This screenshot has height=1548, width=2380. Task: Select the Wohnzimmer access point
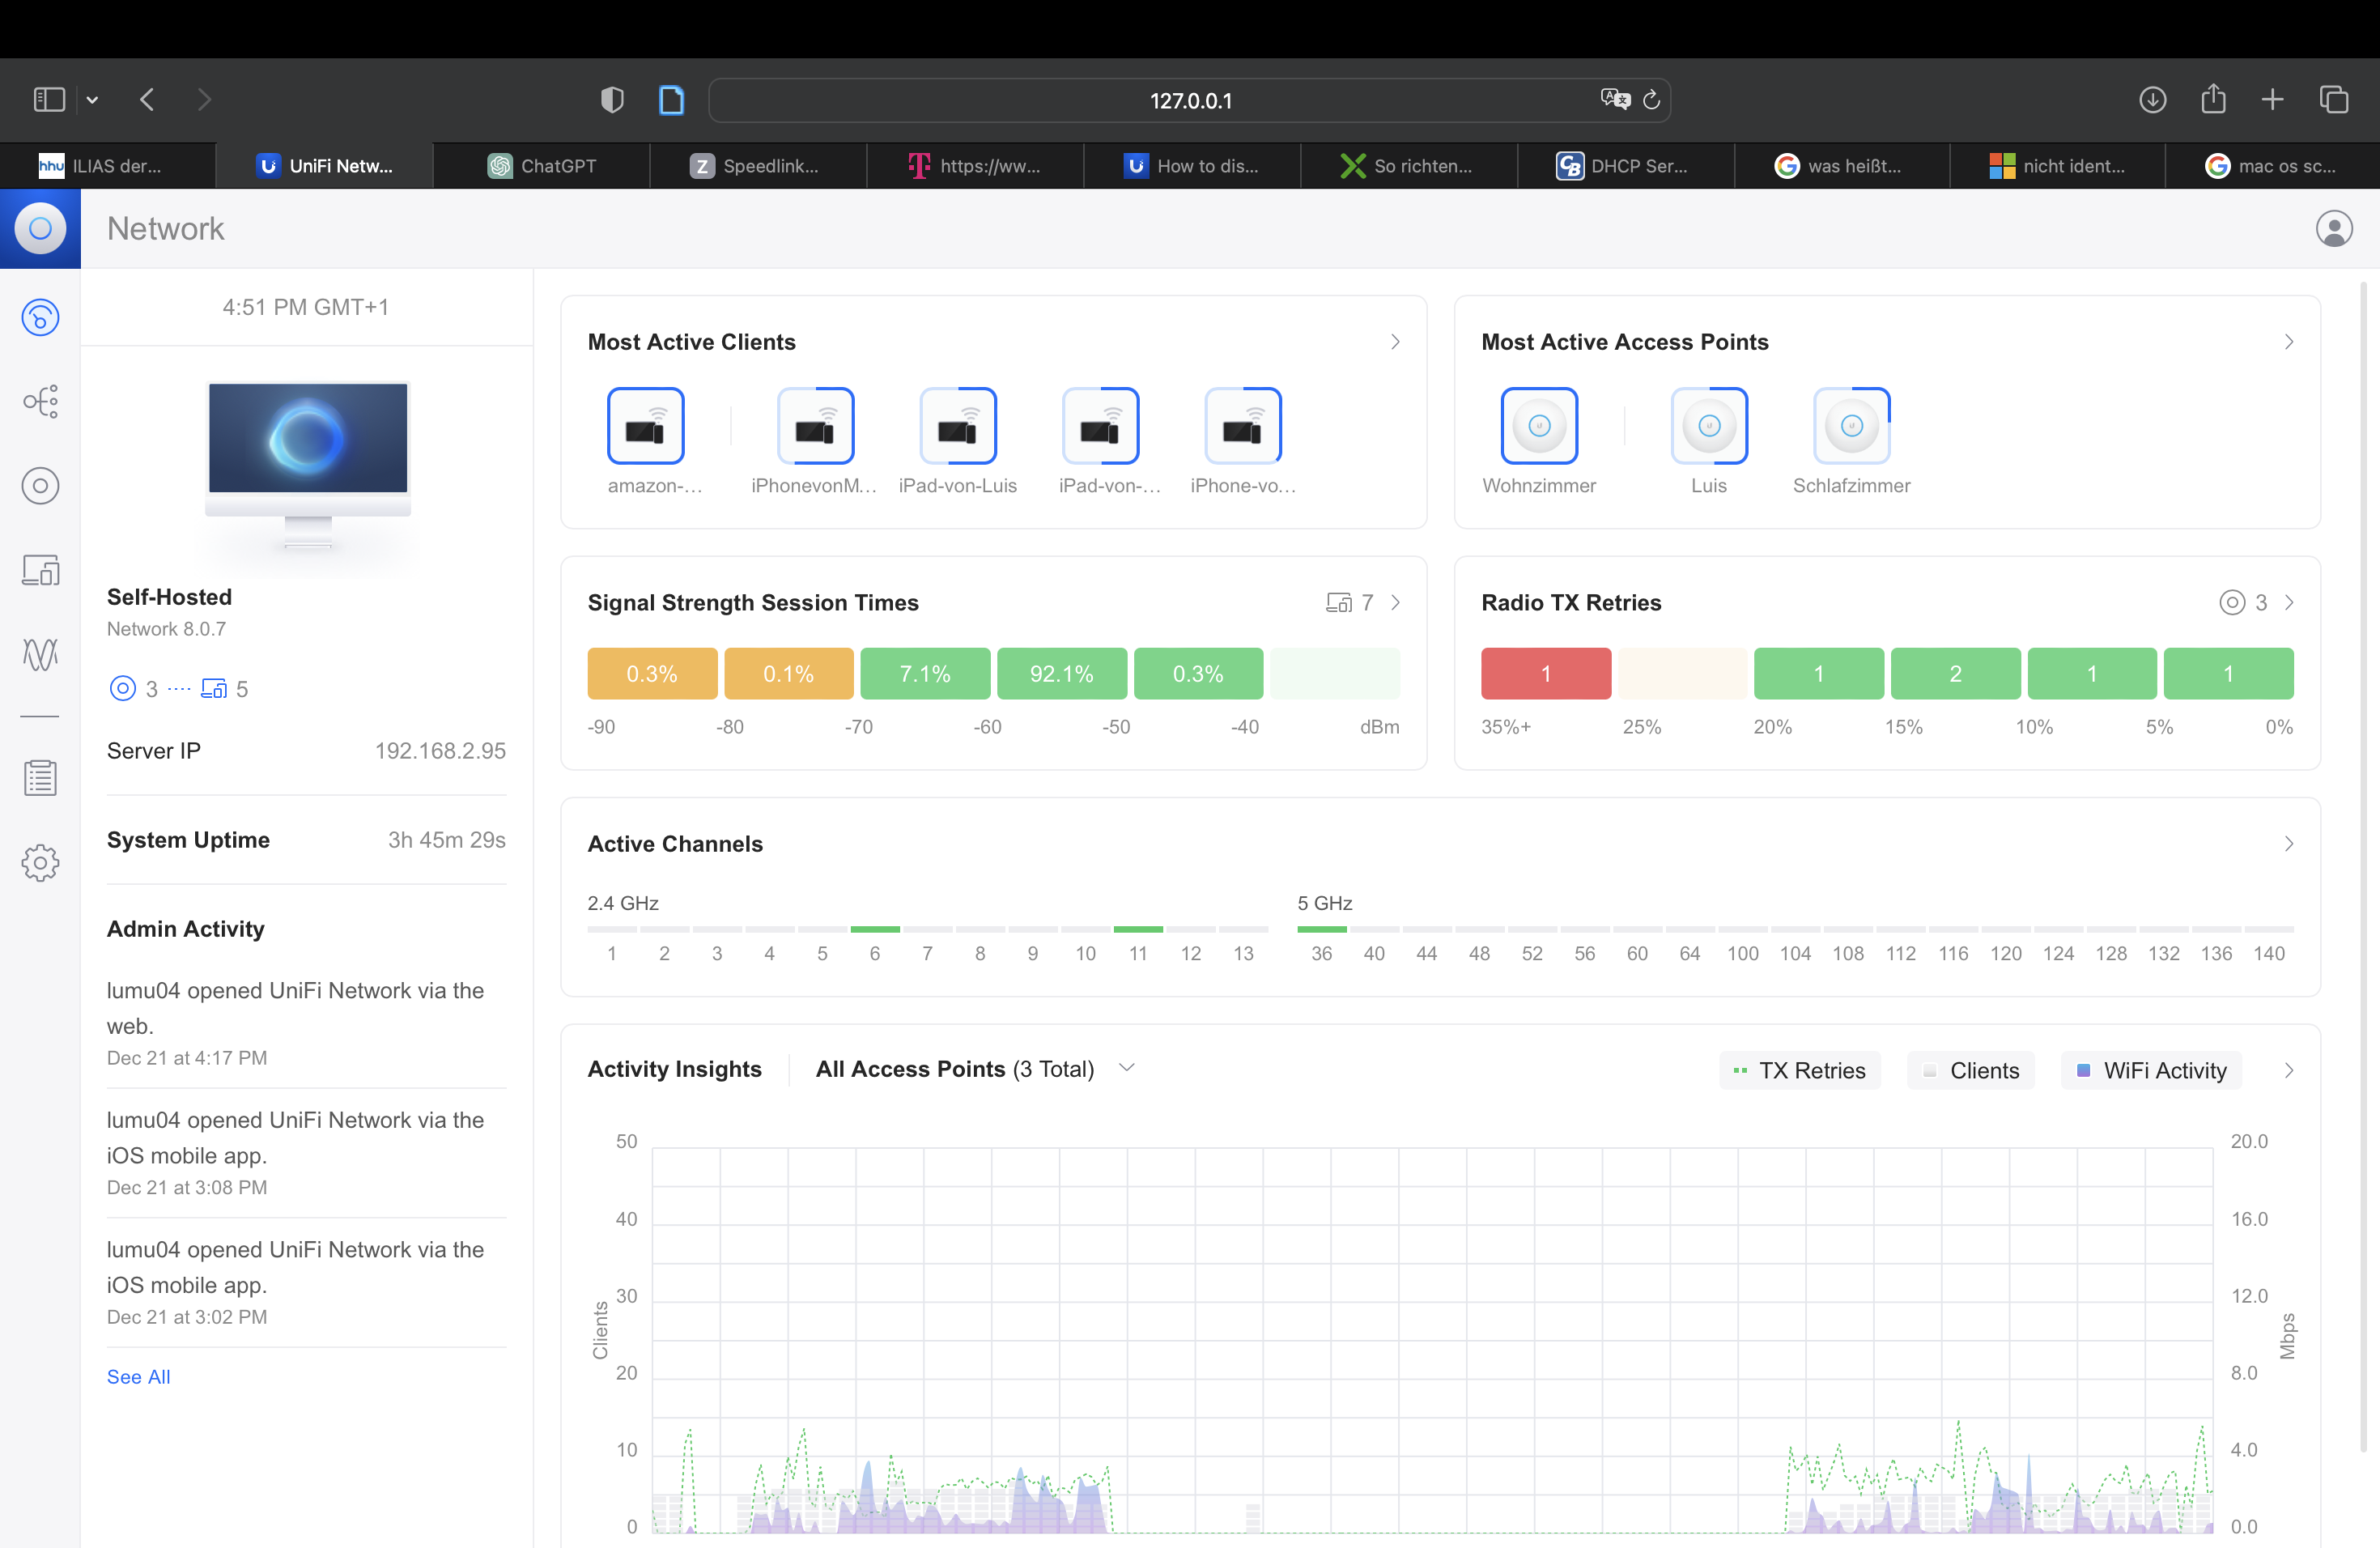[1539, 427]
